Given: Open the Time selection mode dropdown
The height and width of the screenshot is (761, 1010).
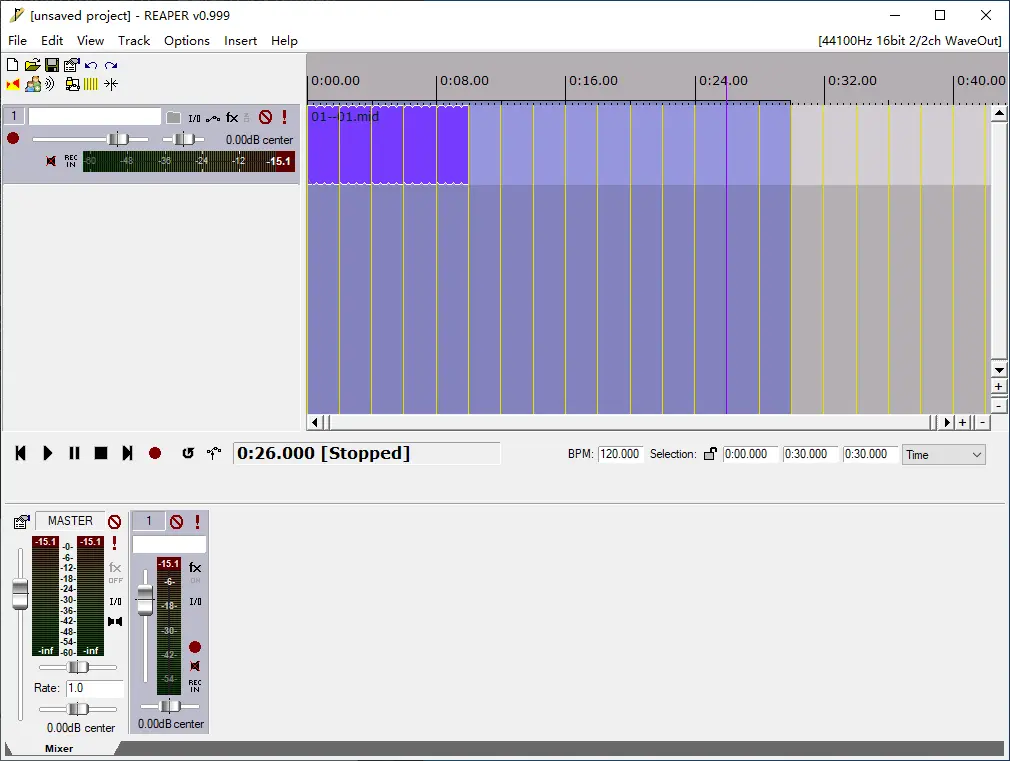Looking at the screenshot, I should [x=943, y=454].
